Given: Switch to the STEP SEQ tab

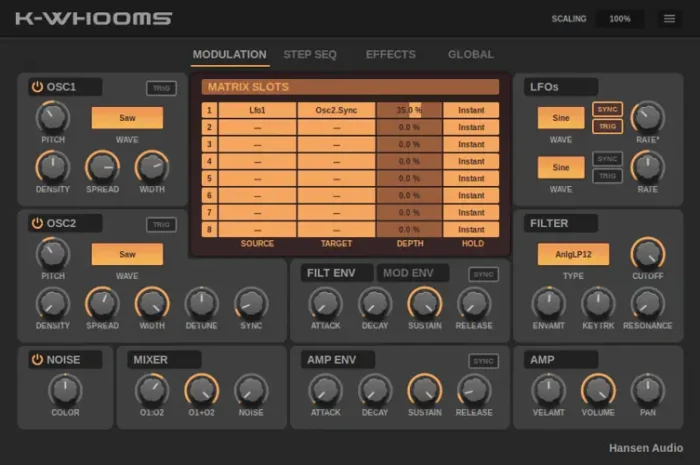Looking at the screenshot, I should pyautogui.click(x=310, y=54).
